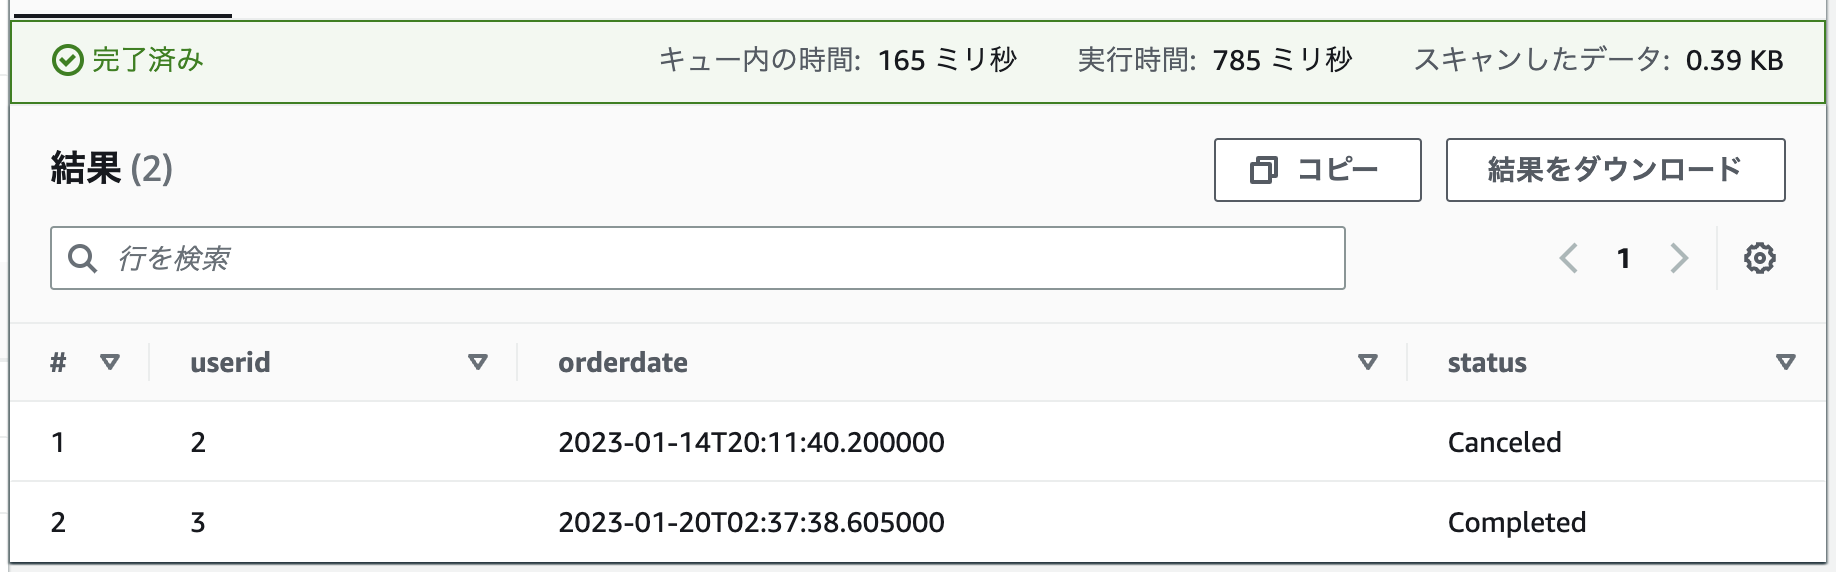Click the 結果 (2) heading
This screenshot has height=572, width=1836.
point(112,168)
